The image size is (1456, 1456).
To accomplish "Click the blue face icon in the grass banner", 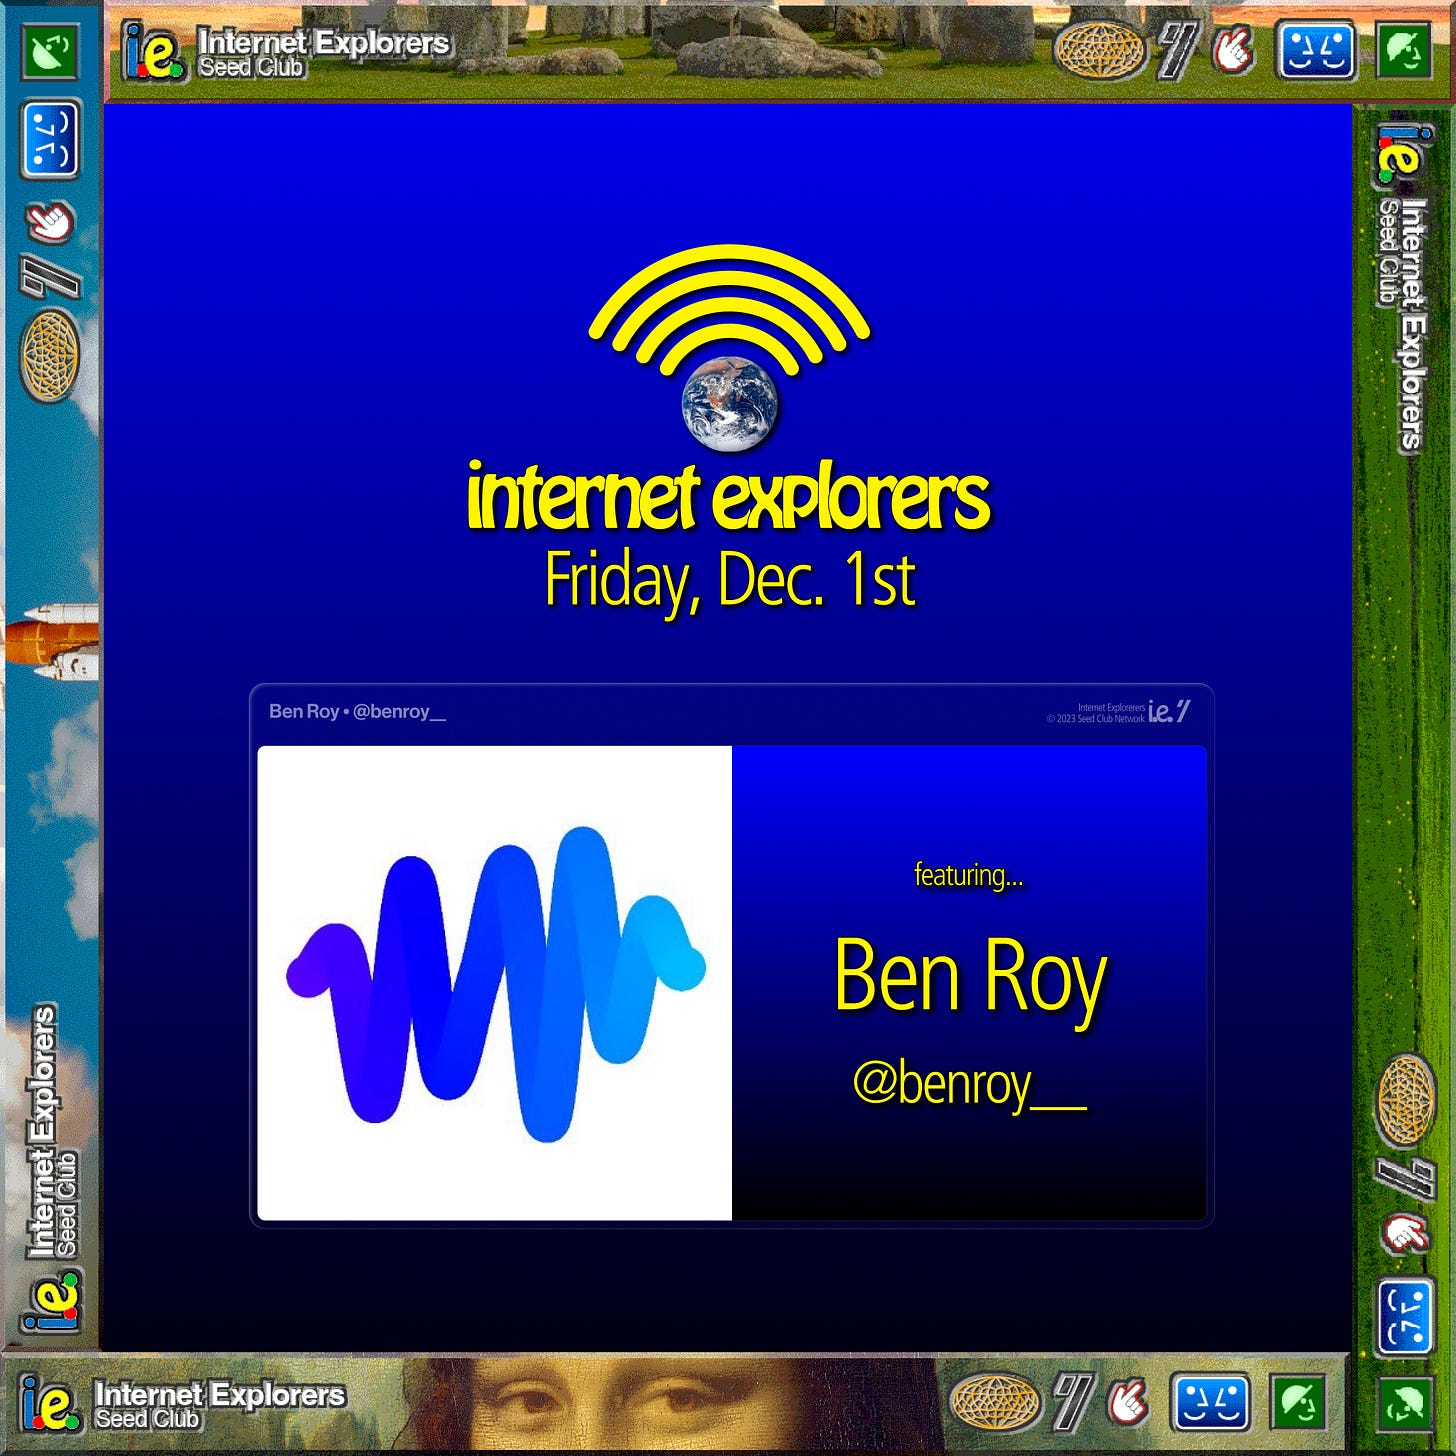I will point(1406,1316).
